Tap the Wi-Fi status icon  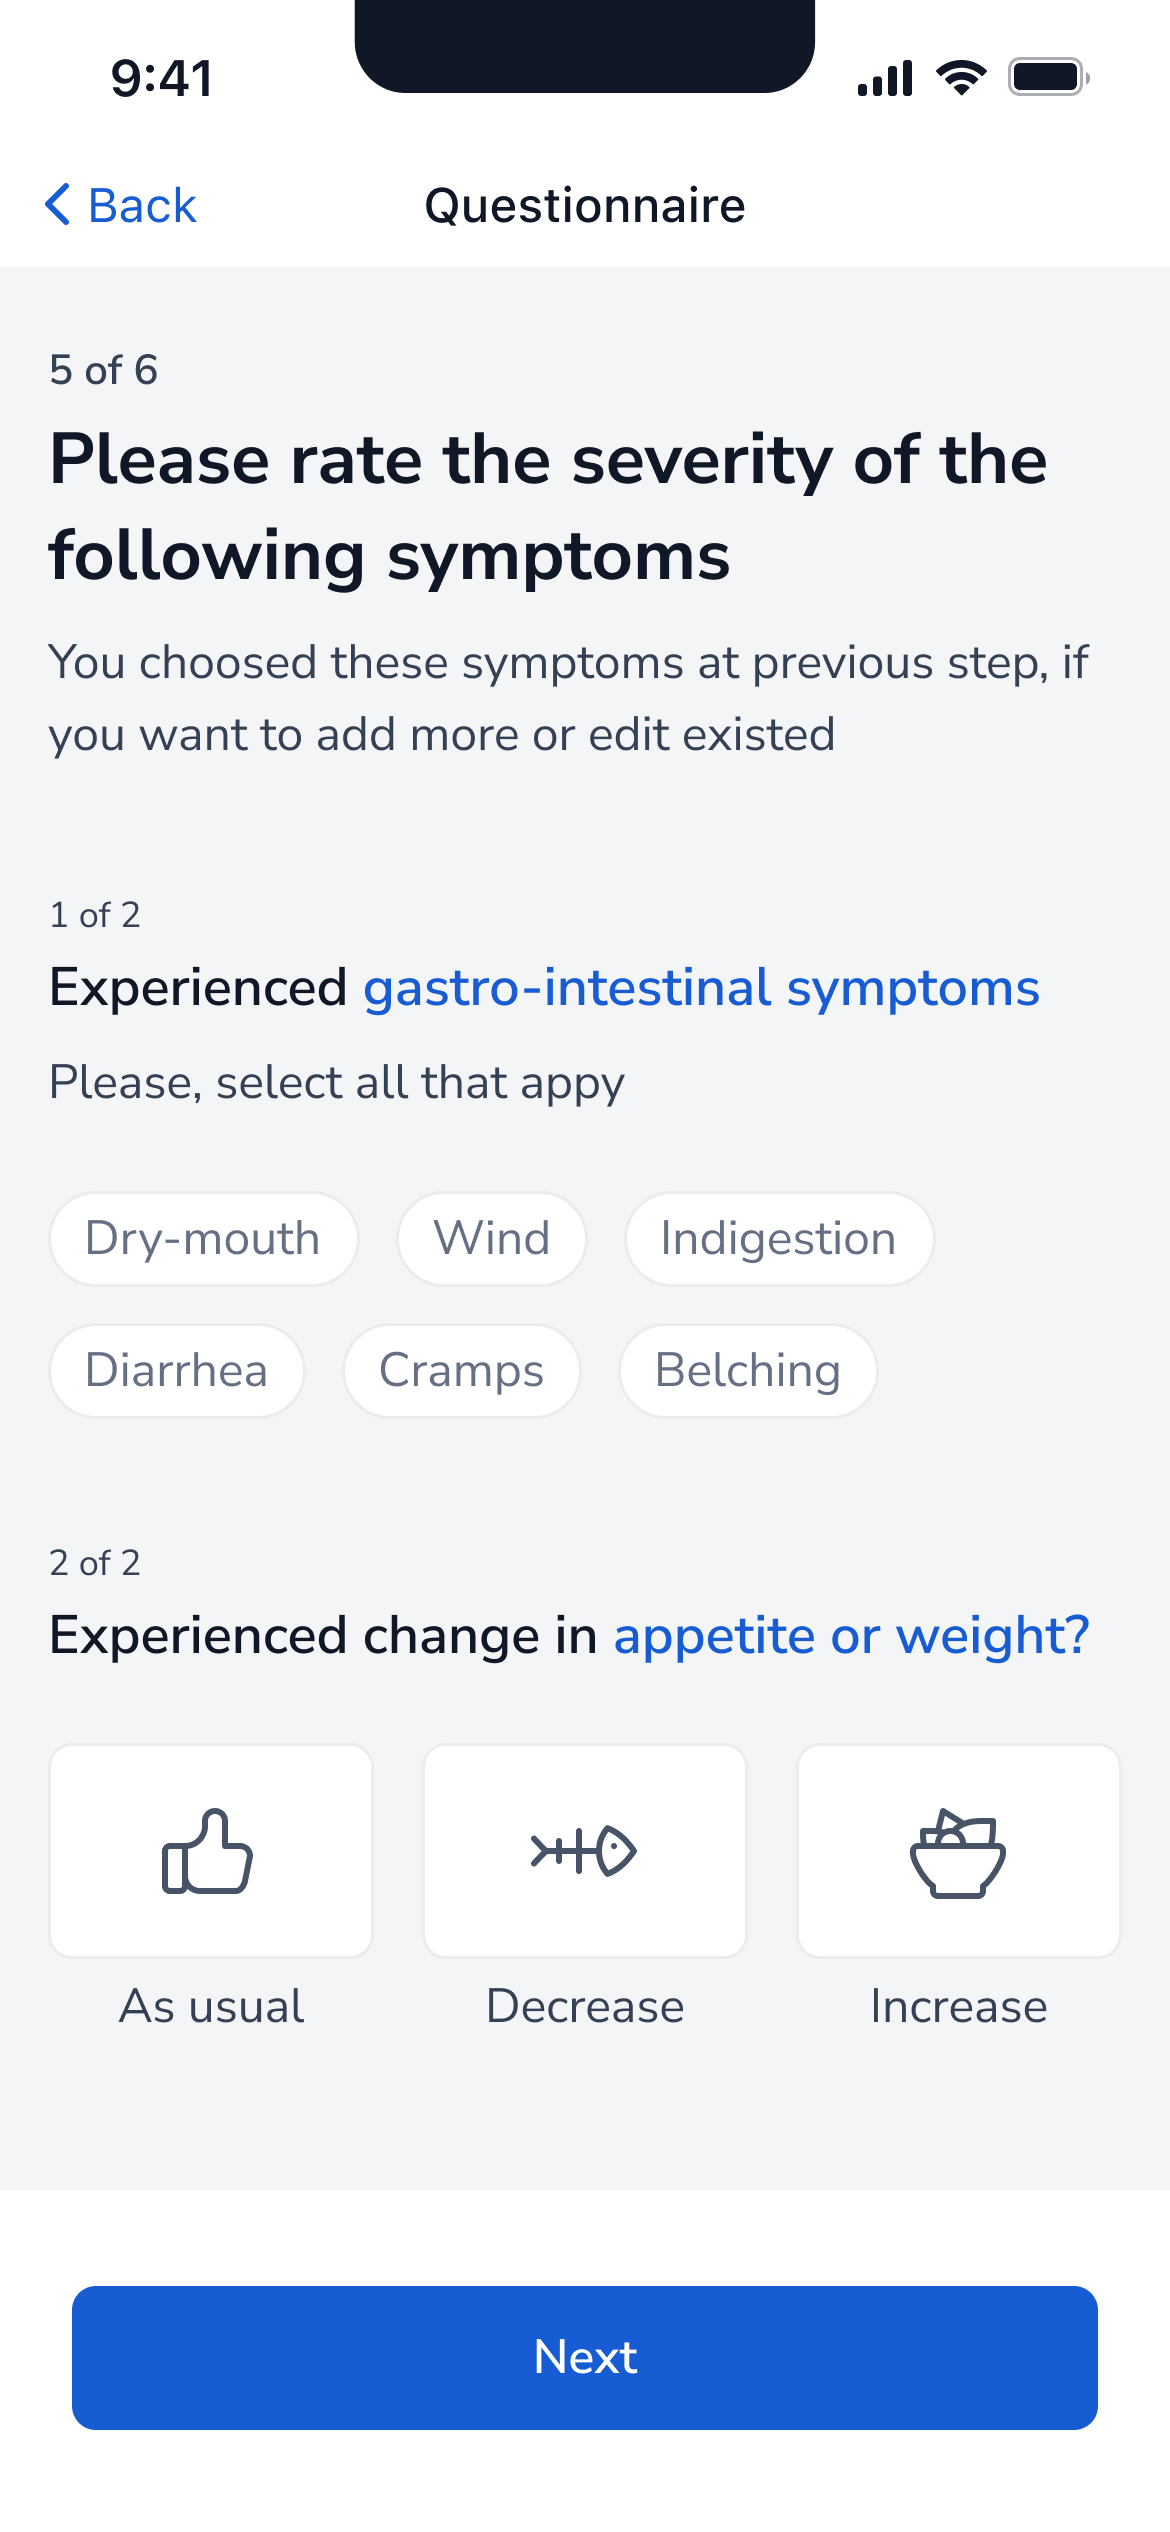[x=961, y=77]
